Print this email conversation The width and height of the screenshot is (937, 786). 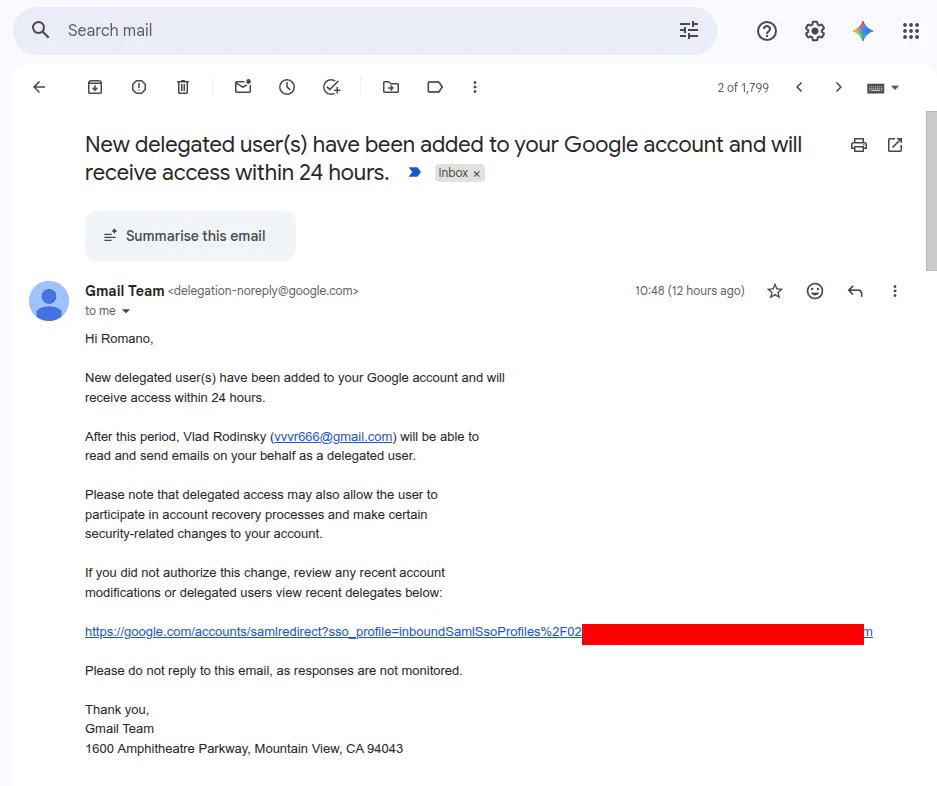coord(859,145)
